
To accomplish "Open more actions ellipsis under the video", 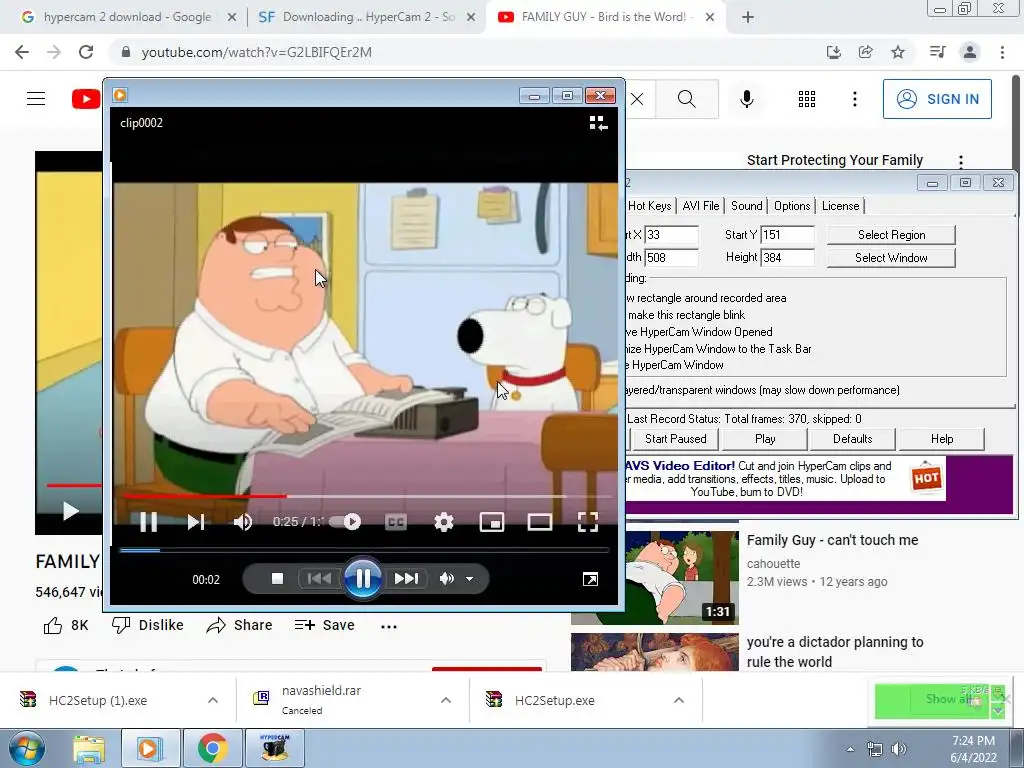I will coord(389,626).
